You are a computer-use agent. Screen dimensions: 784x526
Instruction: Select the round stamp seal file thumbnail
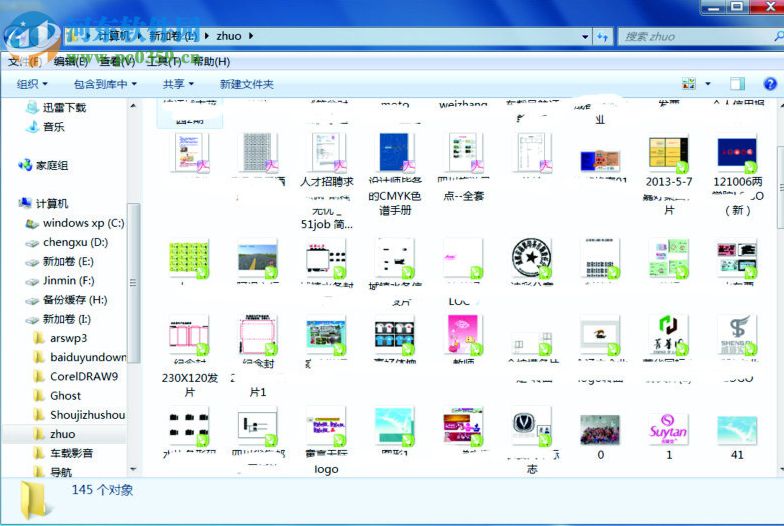[532, 258]
